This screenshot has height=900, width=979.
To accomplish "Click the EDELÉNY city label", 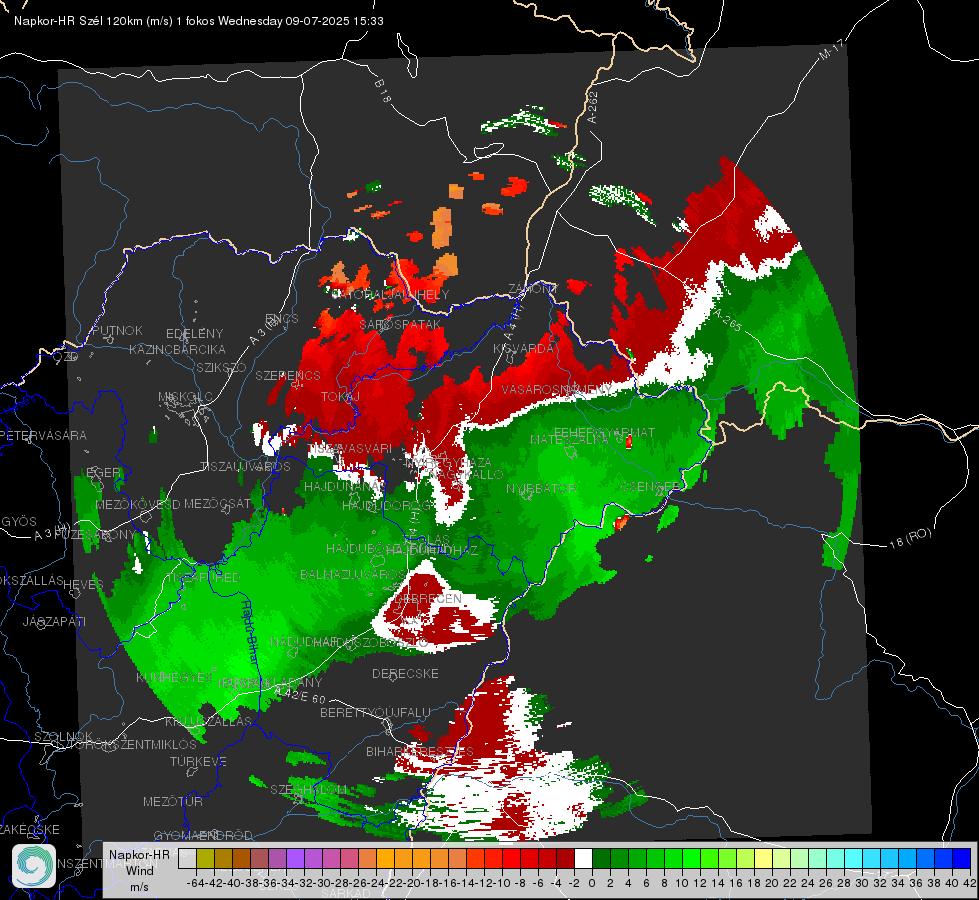I will (194, 334).
